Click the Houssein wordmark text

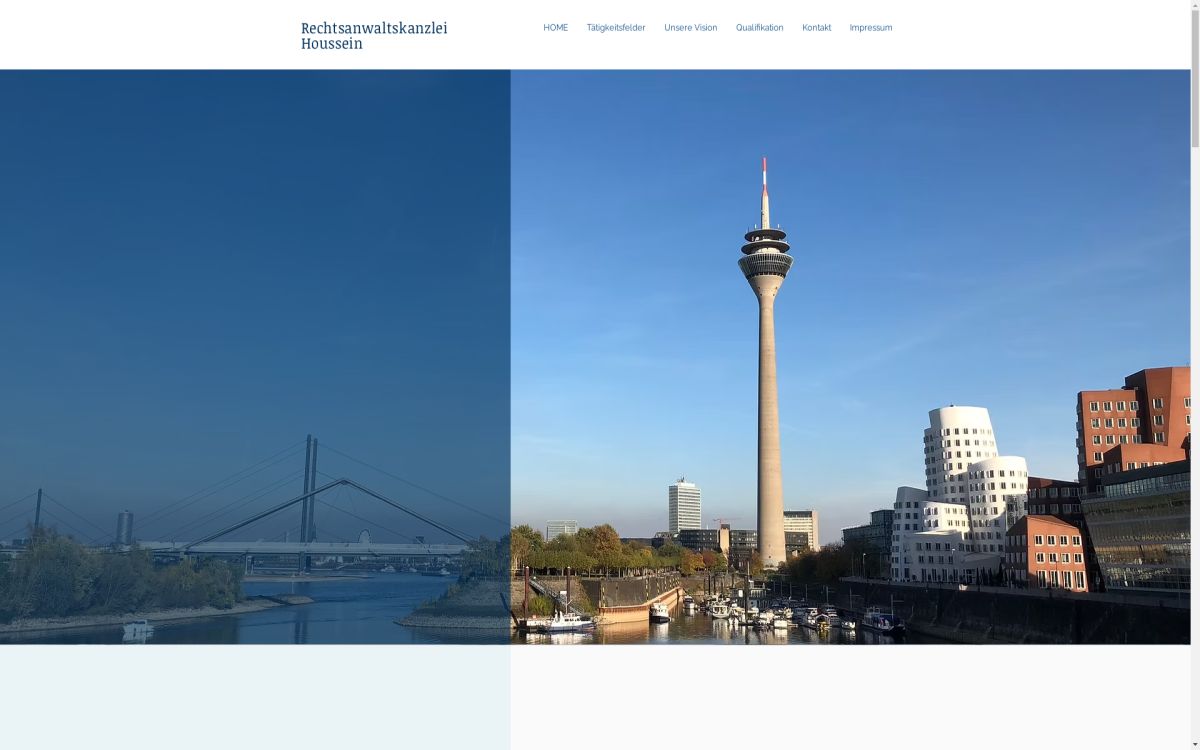pyautogui.click(x=331, y=43)
